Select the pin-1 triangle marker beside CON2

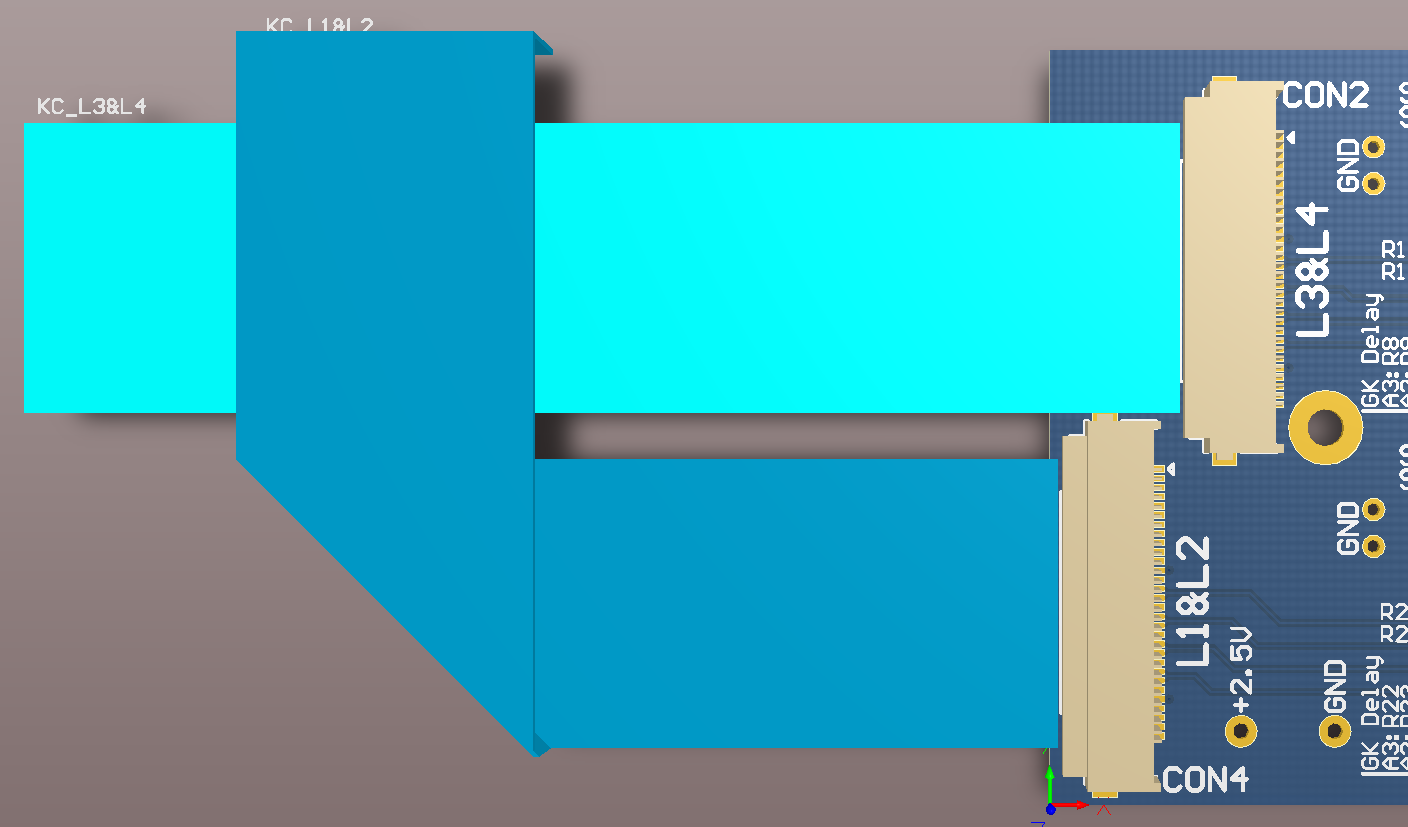(x=1290, y=137)
